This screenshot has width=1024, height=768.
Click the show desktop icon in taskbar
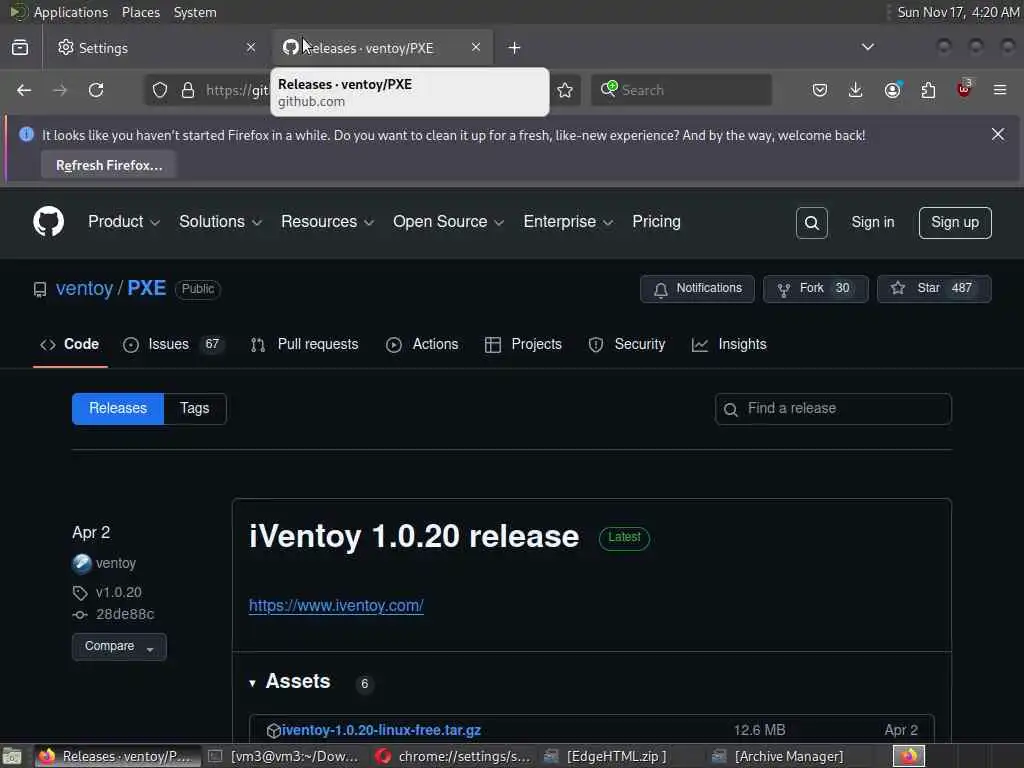point(12,756)
